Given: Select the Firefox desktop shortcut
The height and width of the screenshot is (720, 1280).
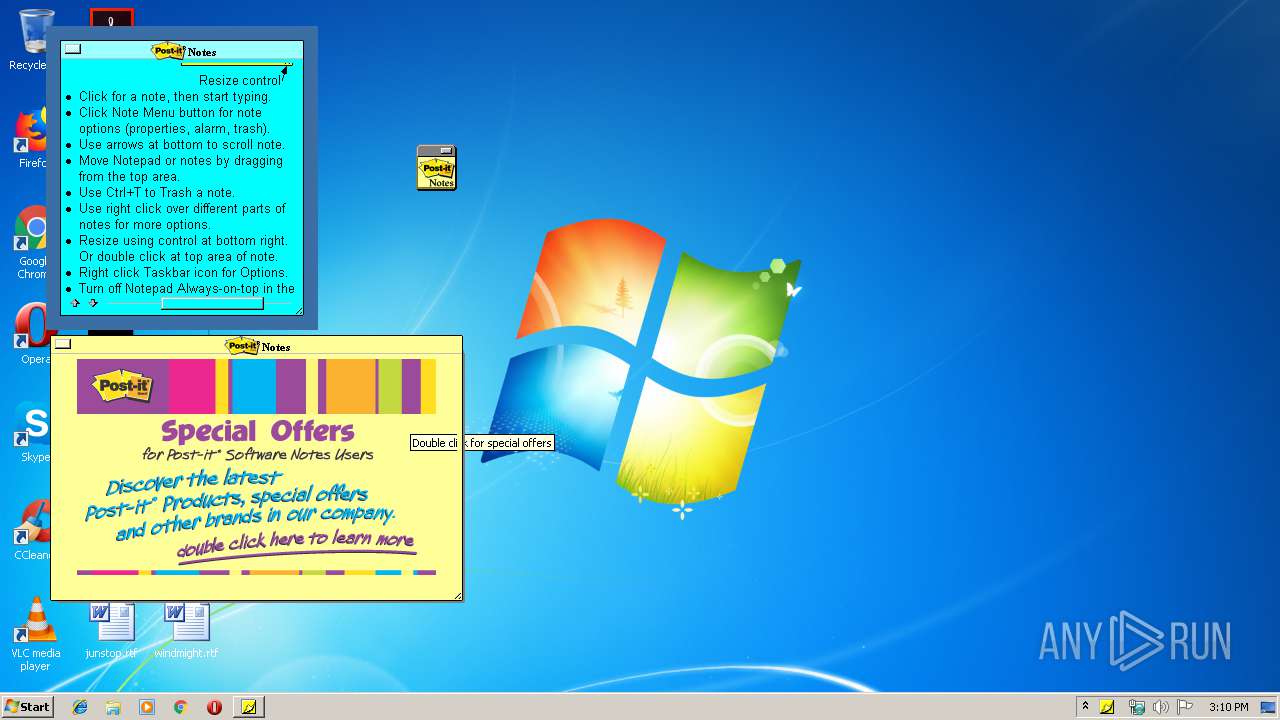Looking at the screenshot, I should [31, 139].
